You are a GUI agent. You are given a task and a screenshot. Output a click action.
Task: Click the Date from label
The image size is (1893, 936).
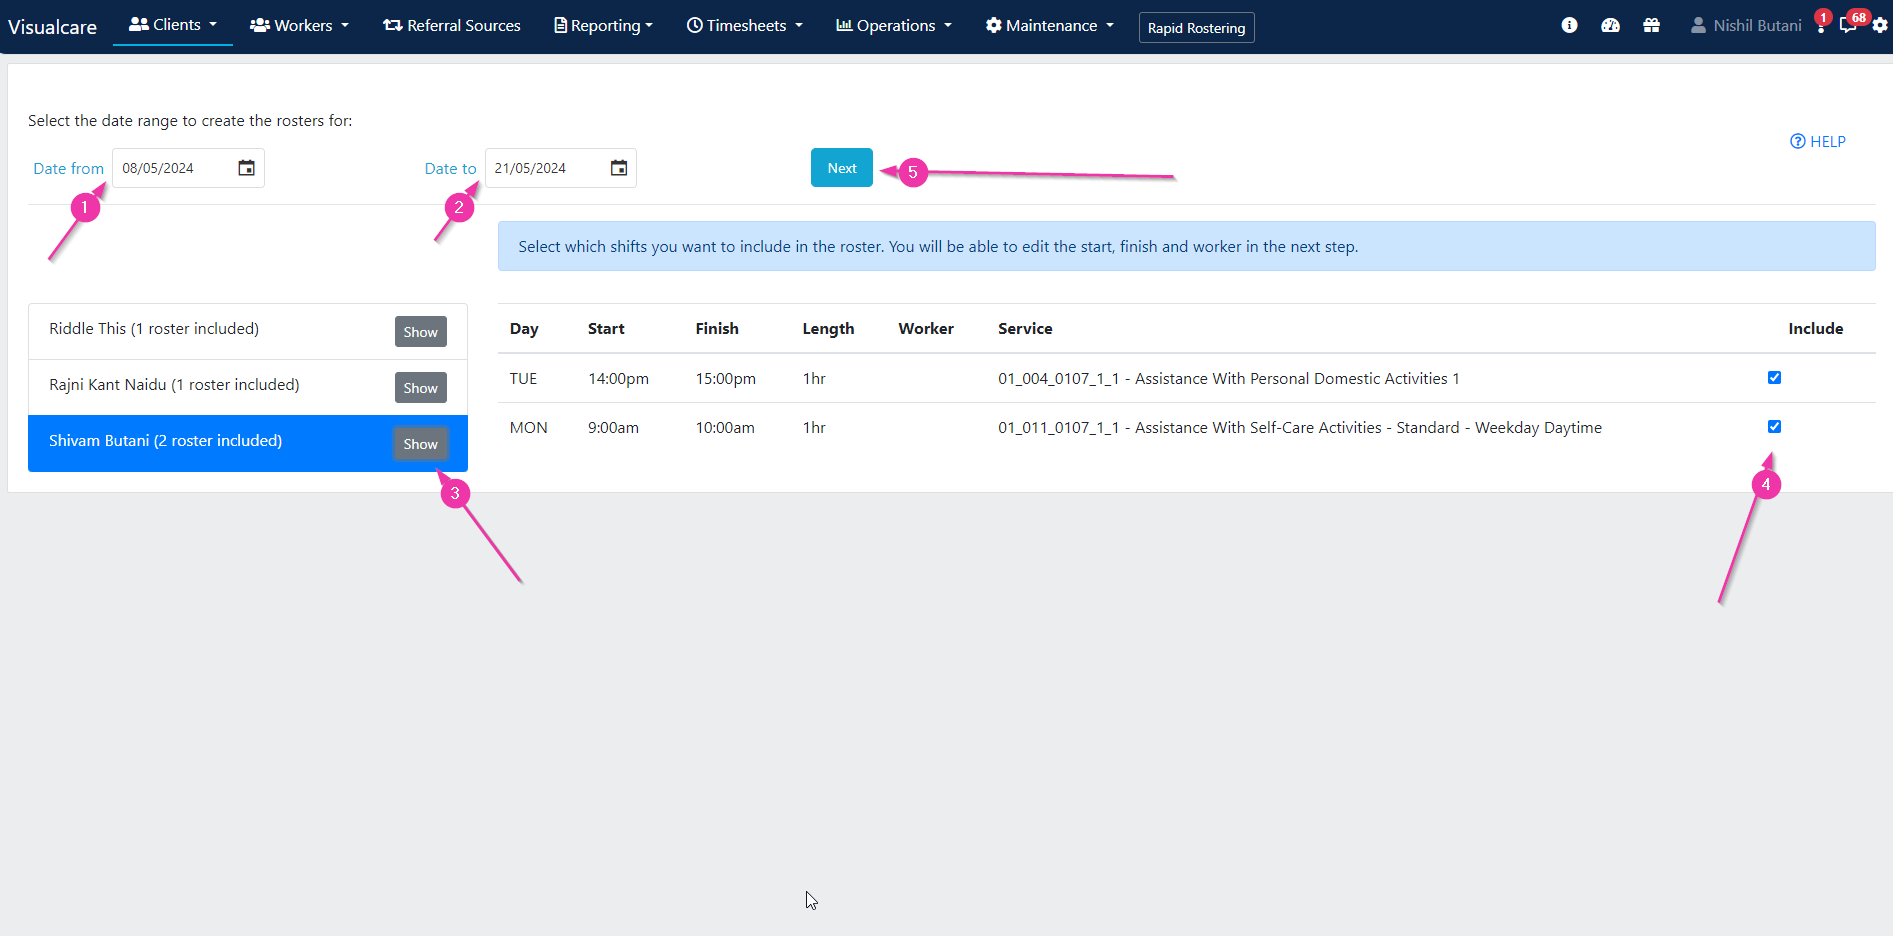click(68, 168)
